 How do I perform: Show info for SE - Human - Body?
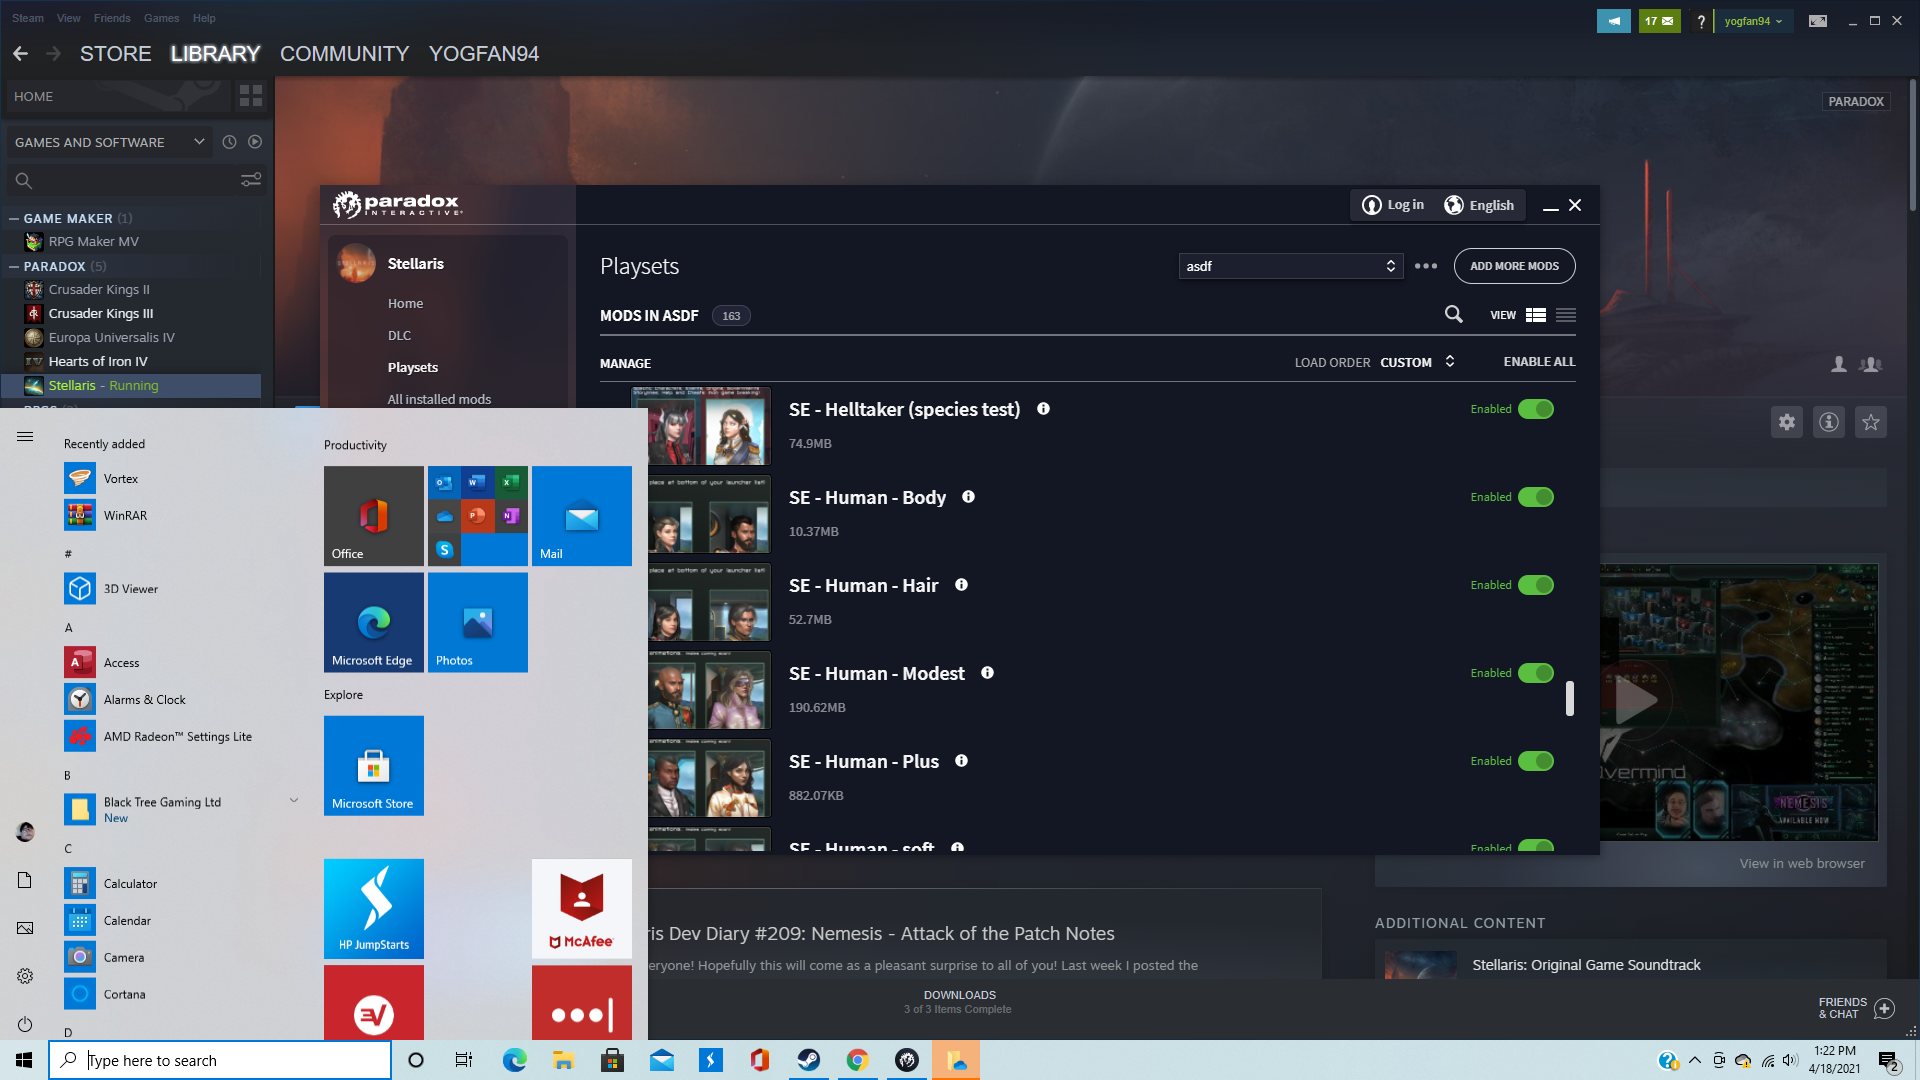968,497
